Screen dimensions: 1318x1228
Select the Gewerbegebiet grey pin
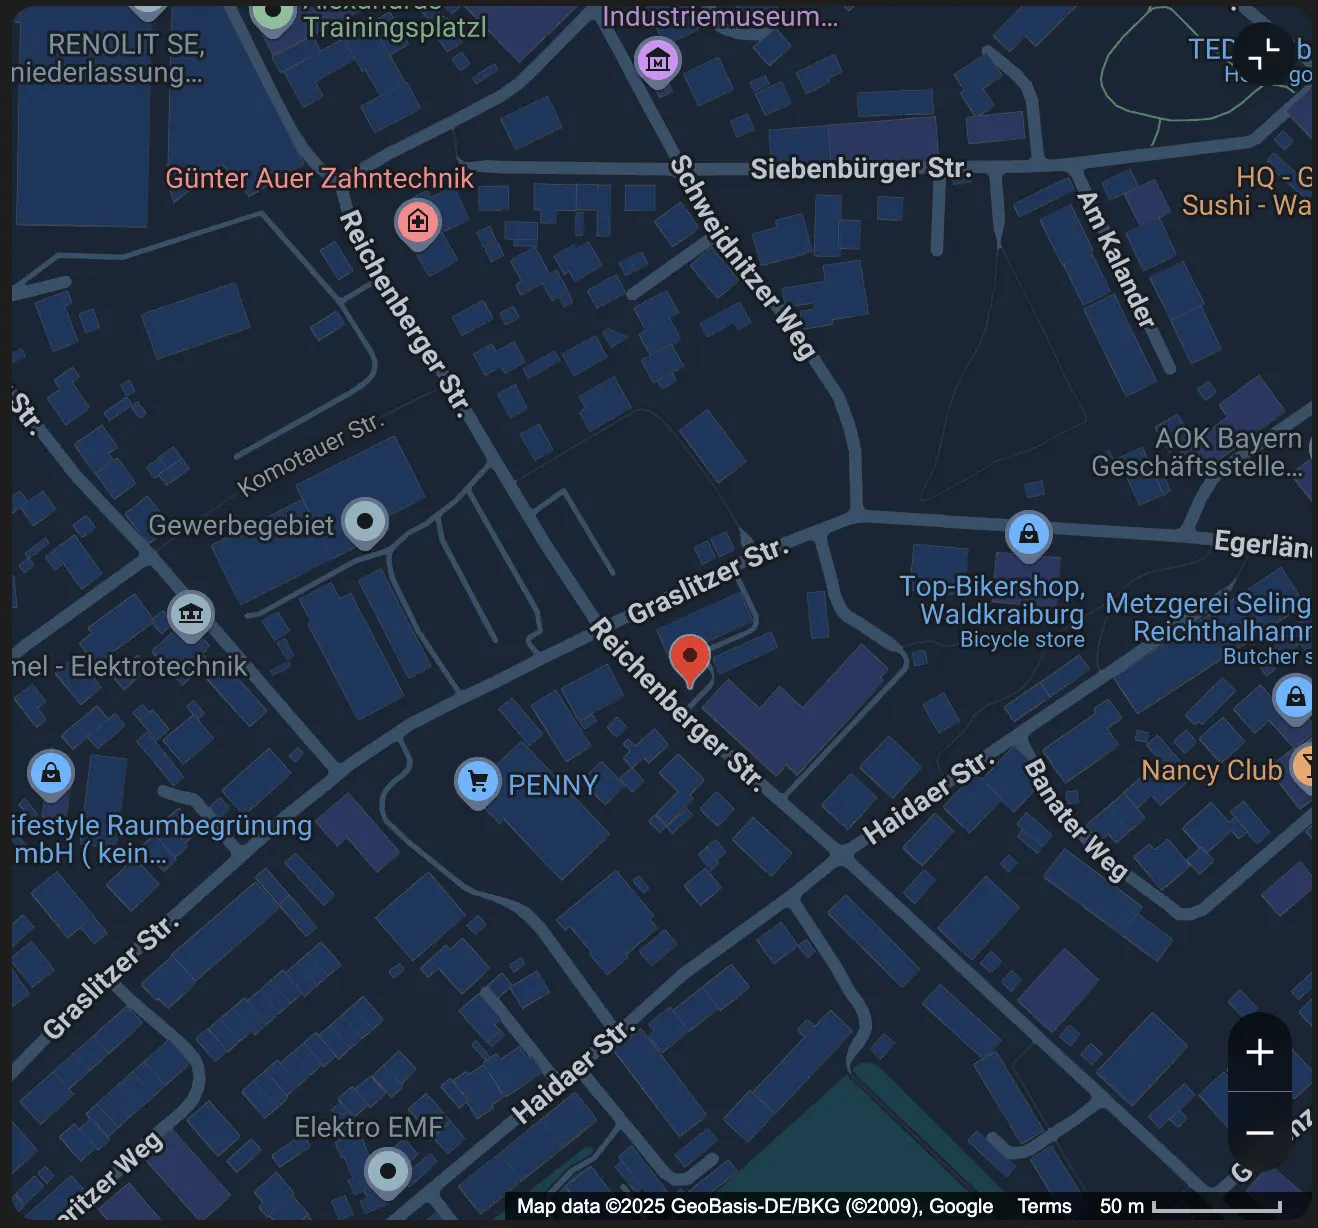pos(365,523)
